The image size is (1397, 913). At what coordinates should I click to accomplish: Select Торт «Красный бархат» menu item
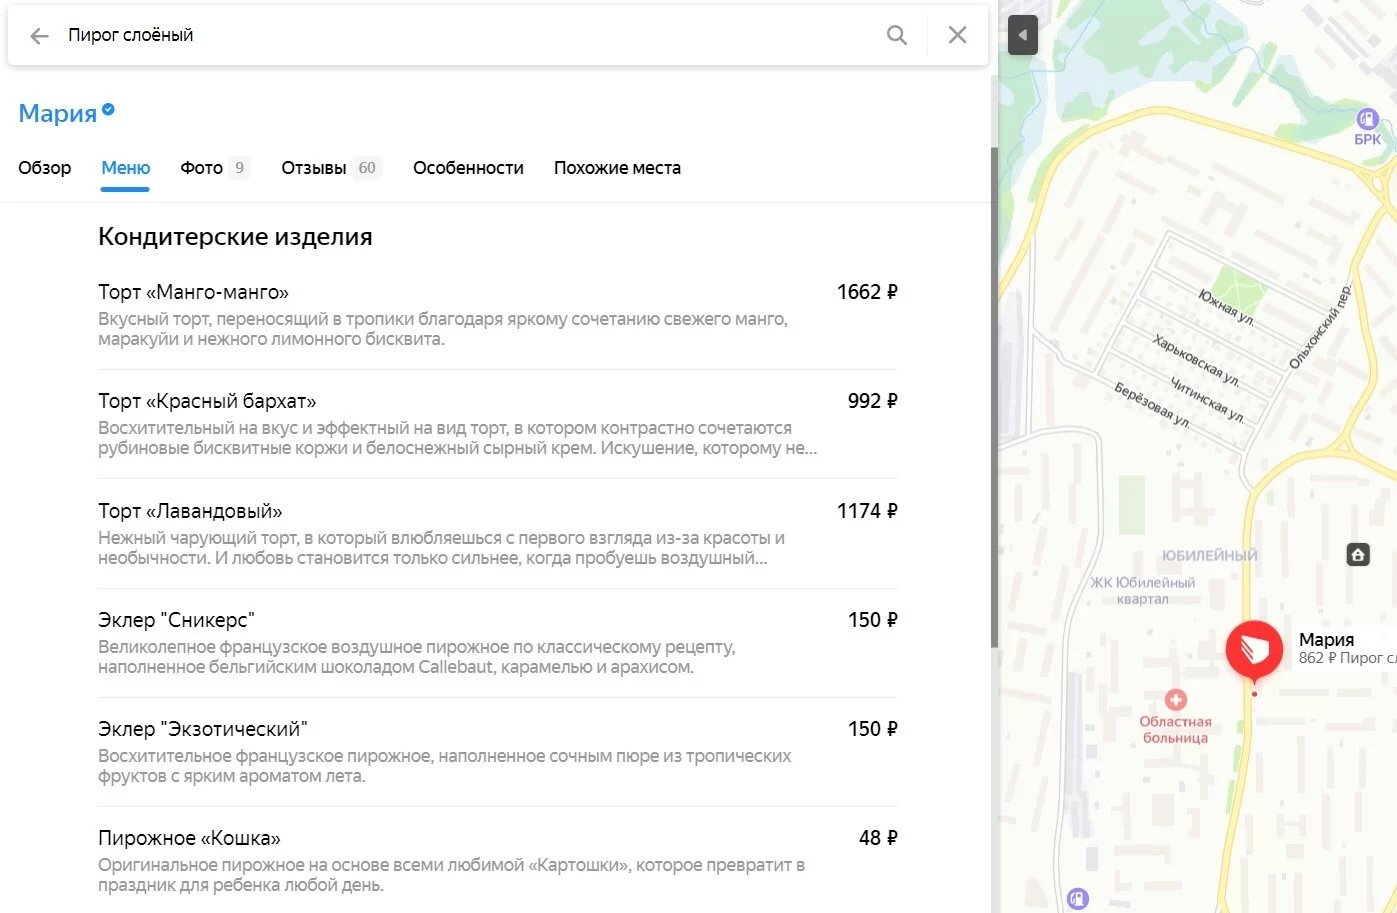[498, 424]
